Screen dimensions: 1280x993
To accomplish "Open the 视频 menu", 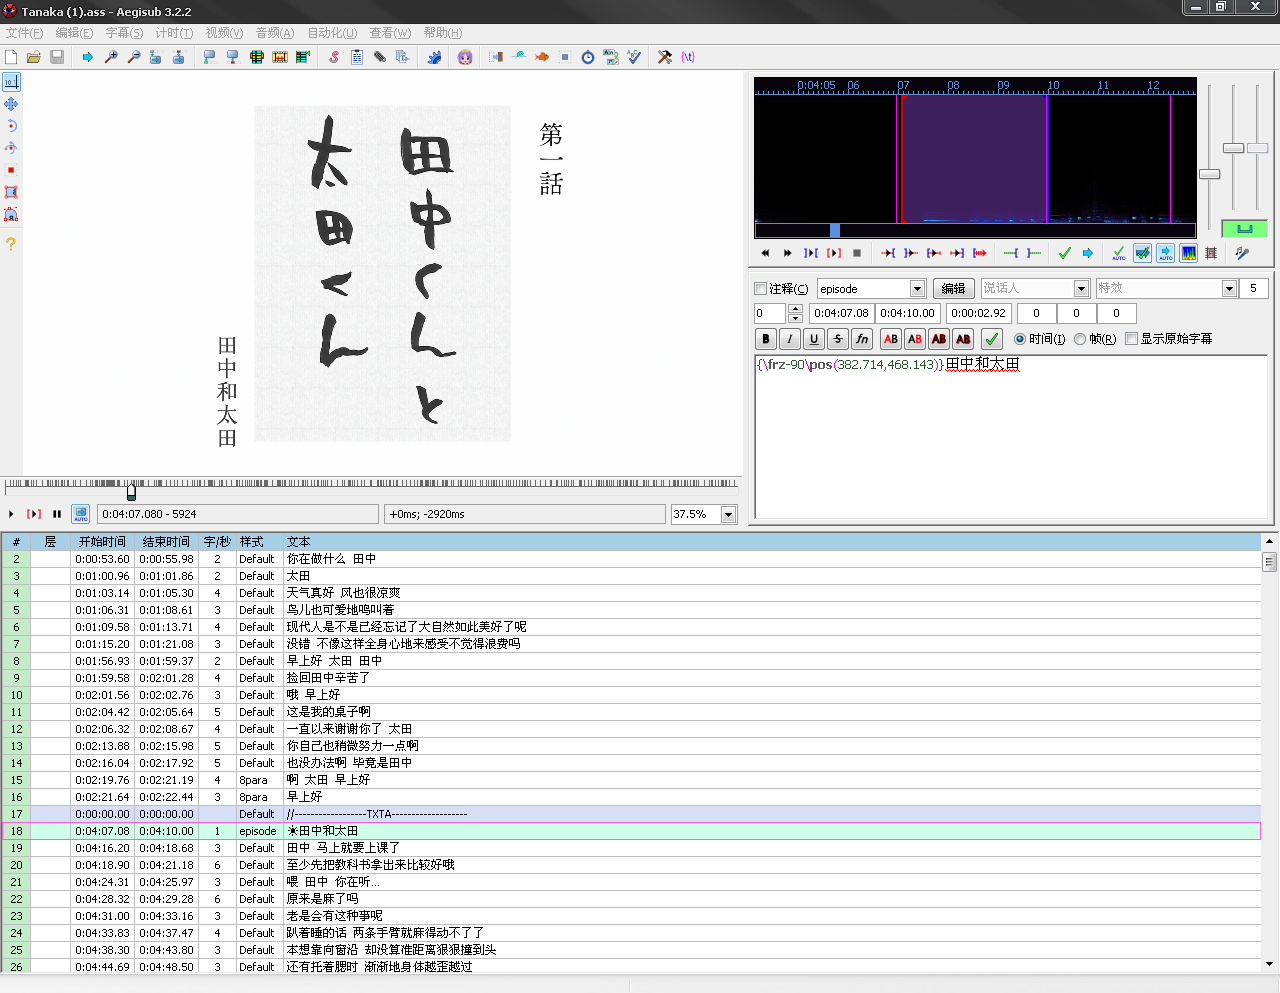I will pyautogui.click(x=224, y=33).
